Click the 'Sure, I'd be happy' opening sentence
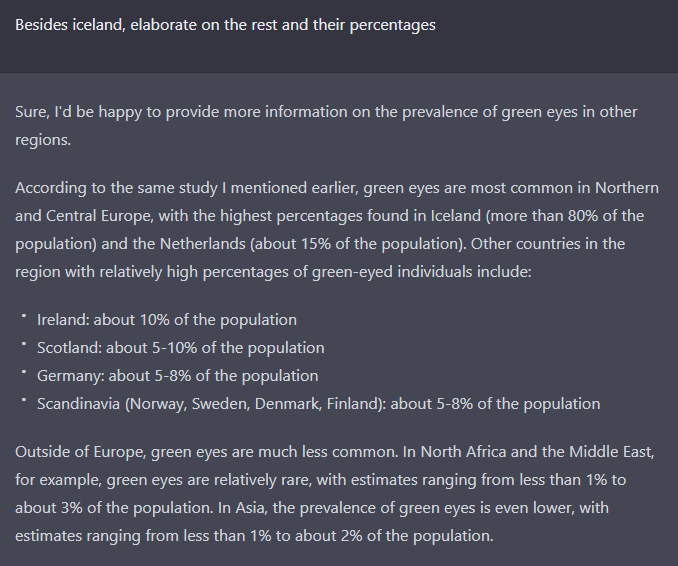The width and height of the screenshot is (678, 566). pyautogui.click(x=326, y=126)
